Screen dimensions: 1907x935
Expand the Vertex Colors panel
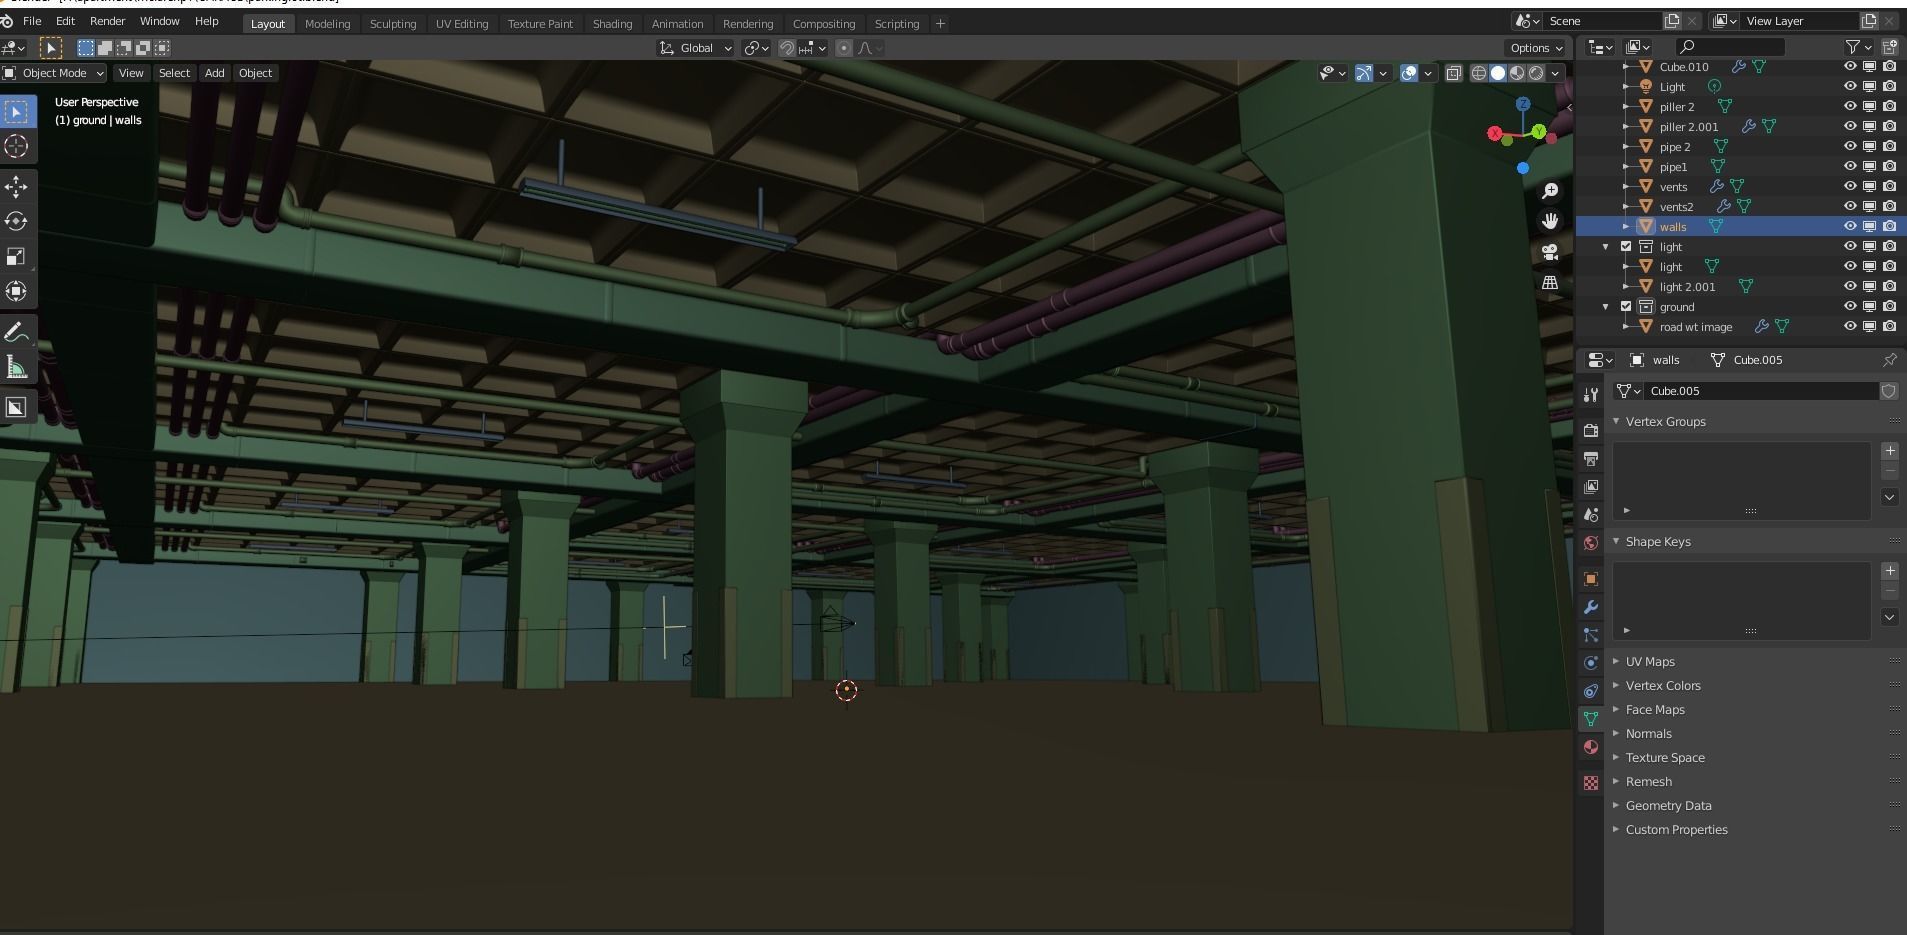coord(1661,685)
